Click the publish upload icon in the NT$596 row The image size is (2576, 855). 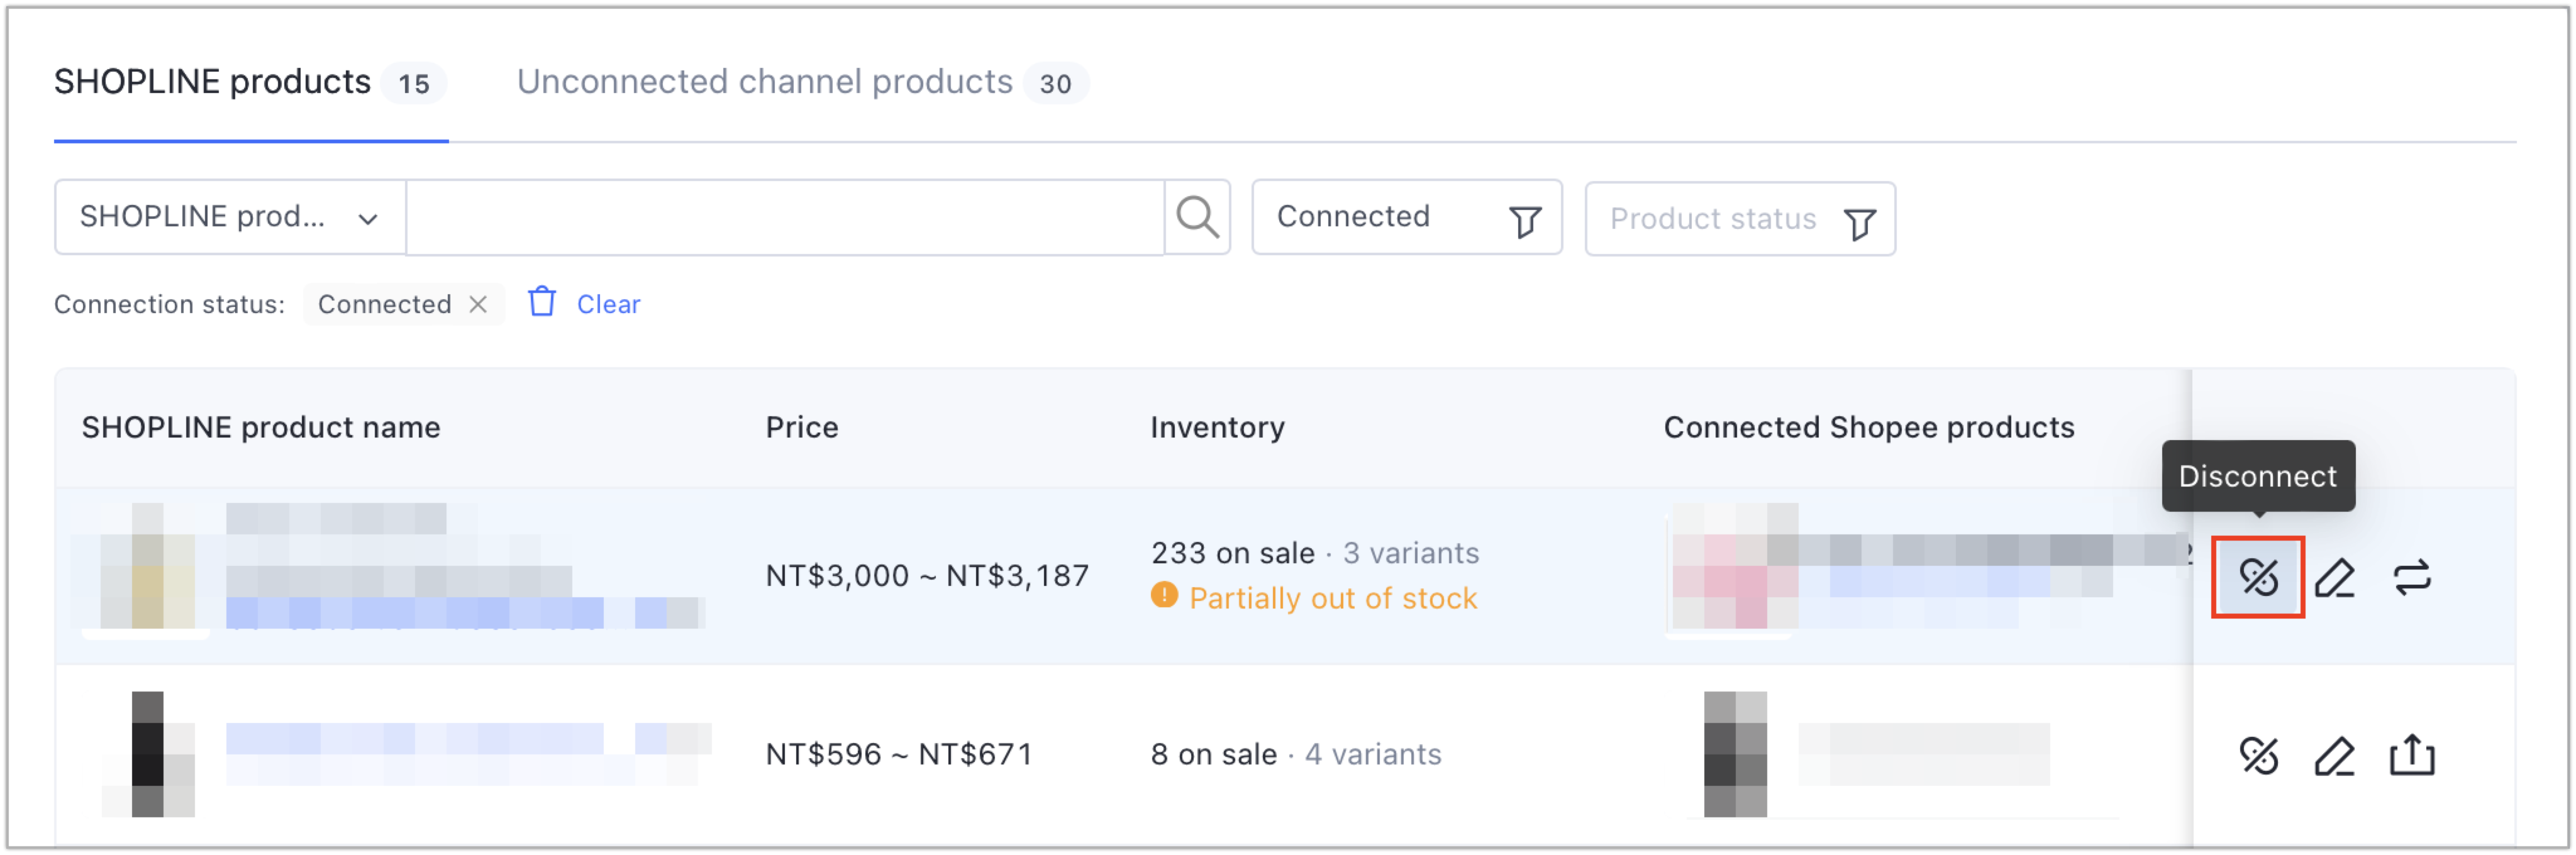(x=2412, y=755)
